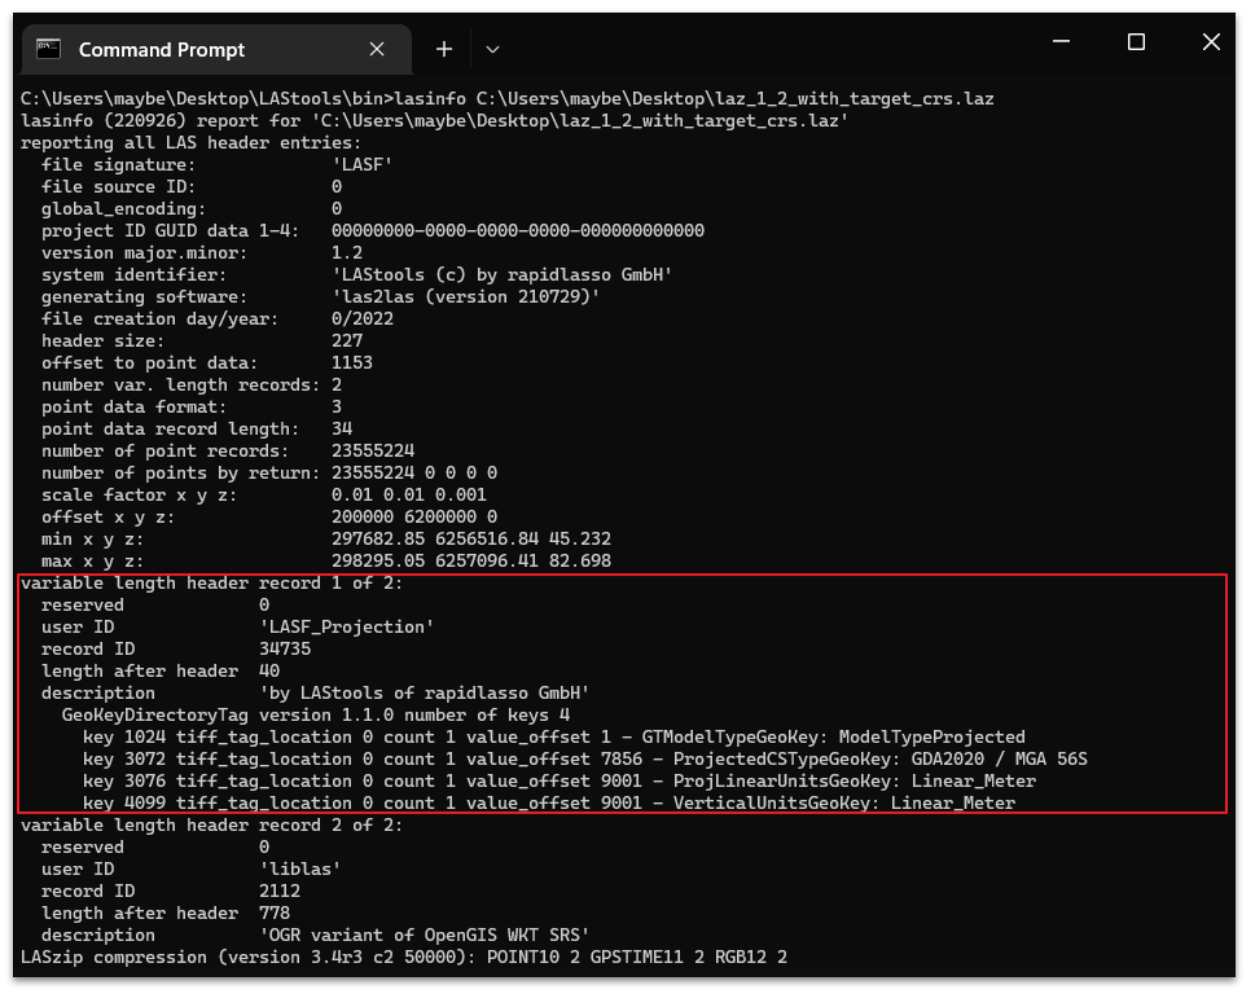1251x992 pixels.
Task: Click offset to point data value 1153
Action: [352, 363]
